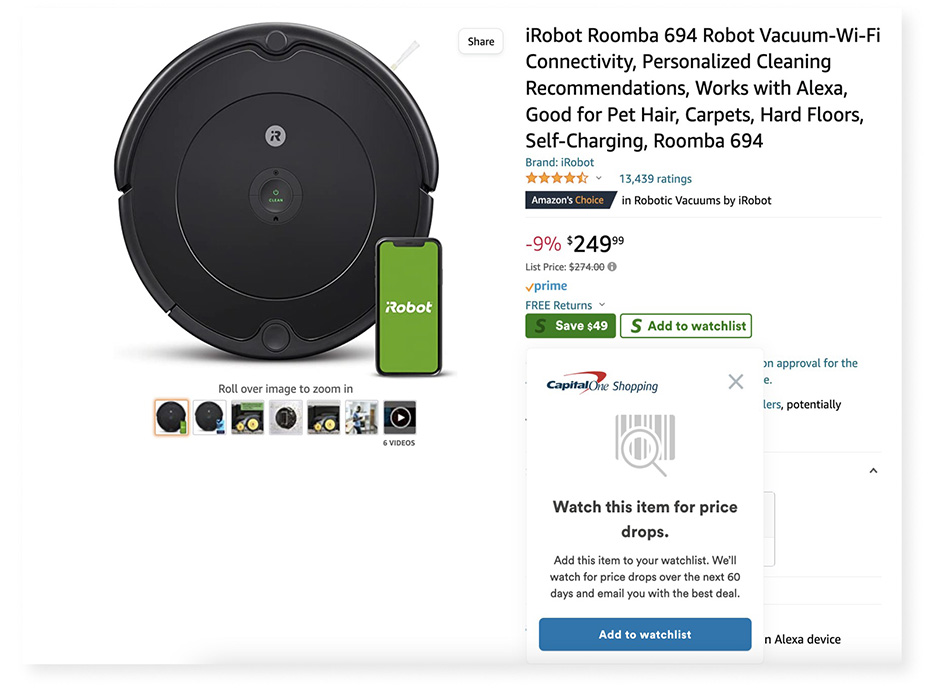
Task: Collapse the section with the up chevron
Action: [x=873, y=470]
